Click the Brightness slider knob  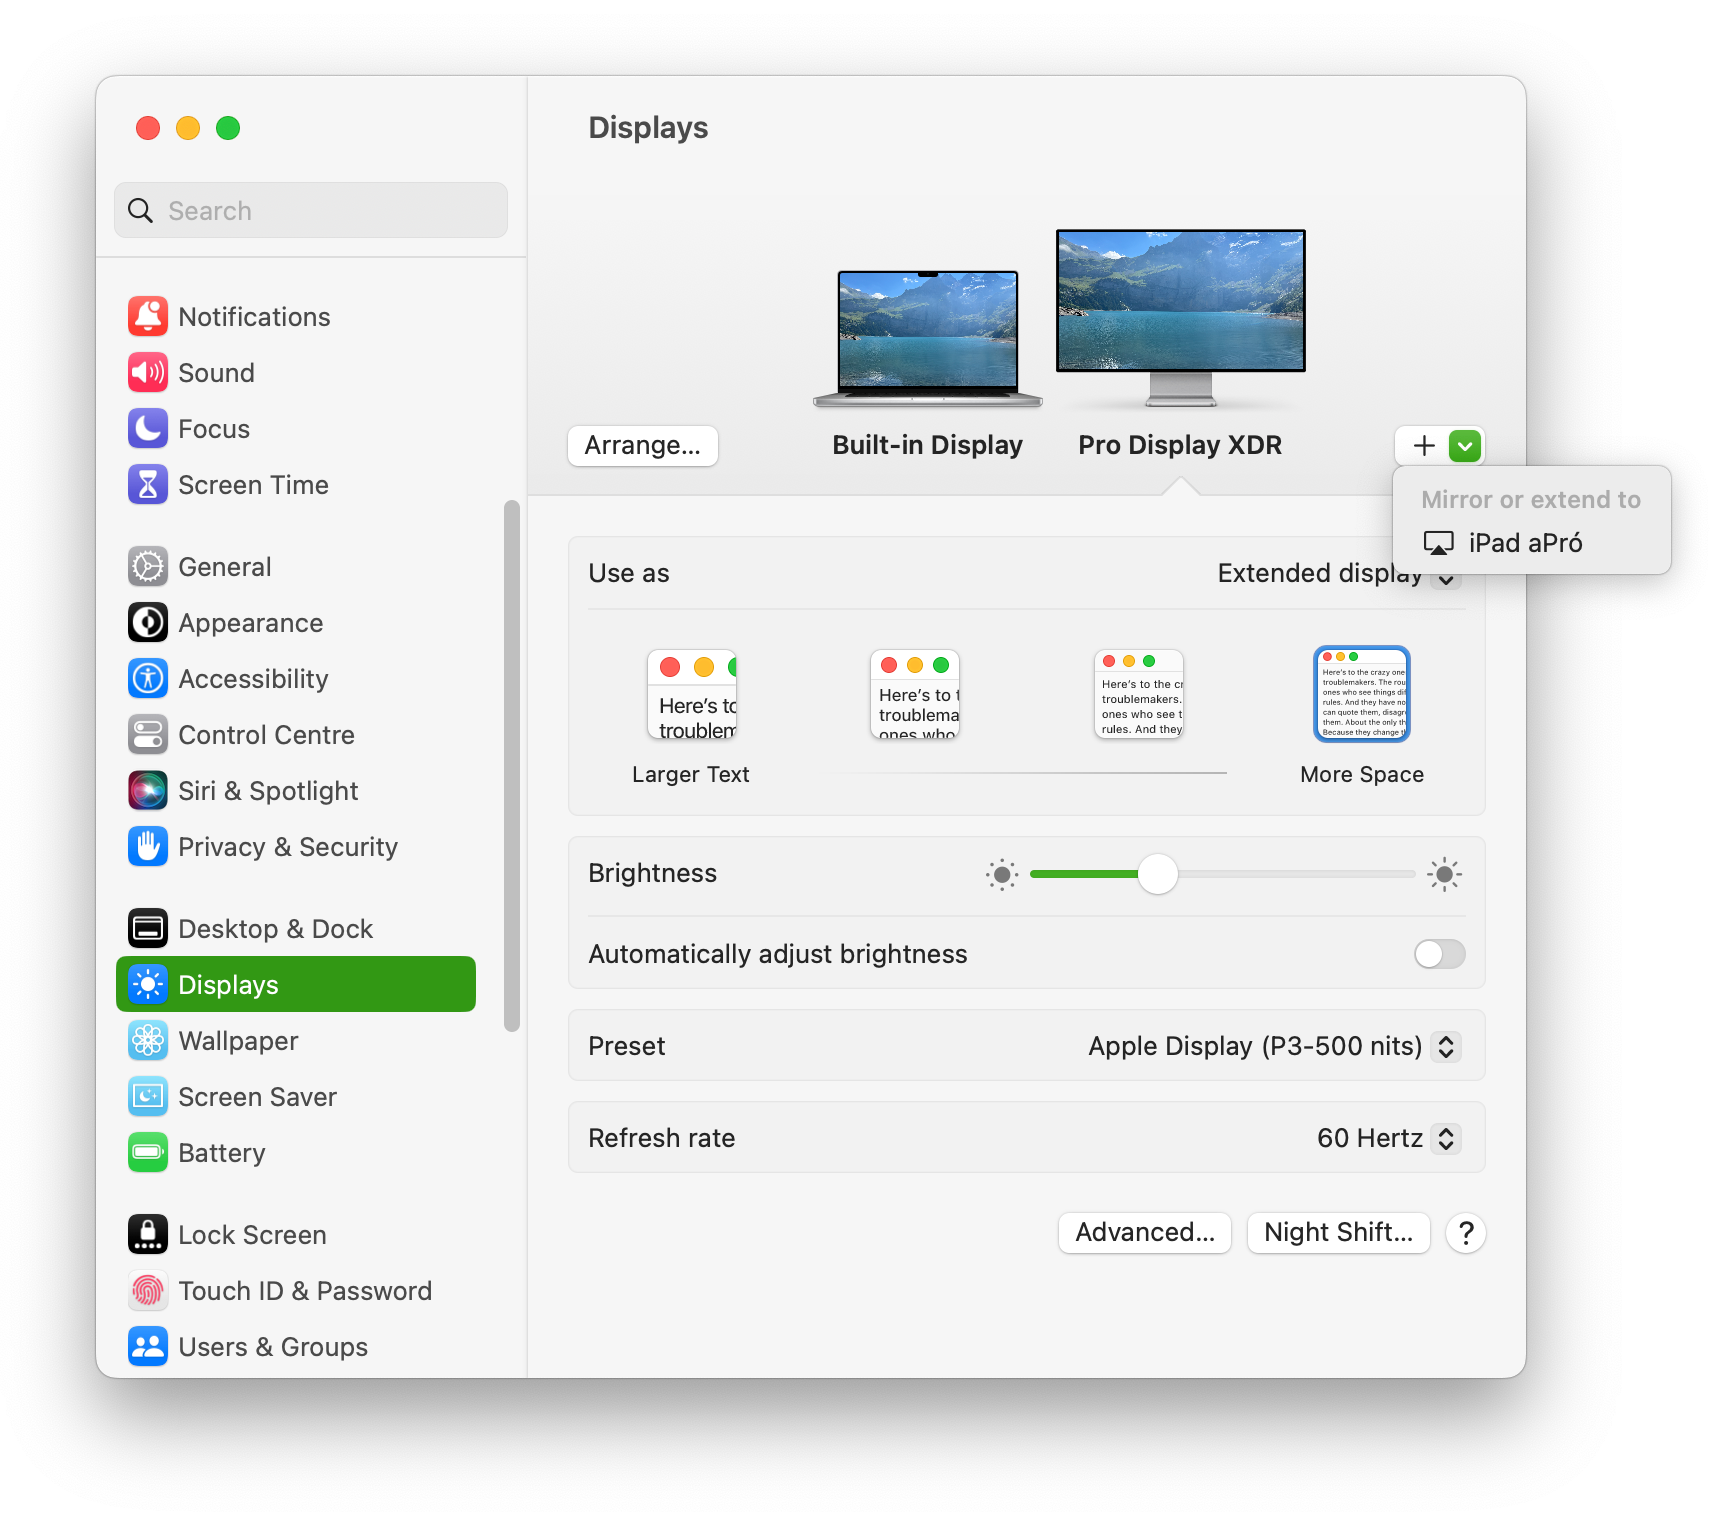[1158, 874]
